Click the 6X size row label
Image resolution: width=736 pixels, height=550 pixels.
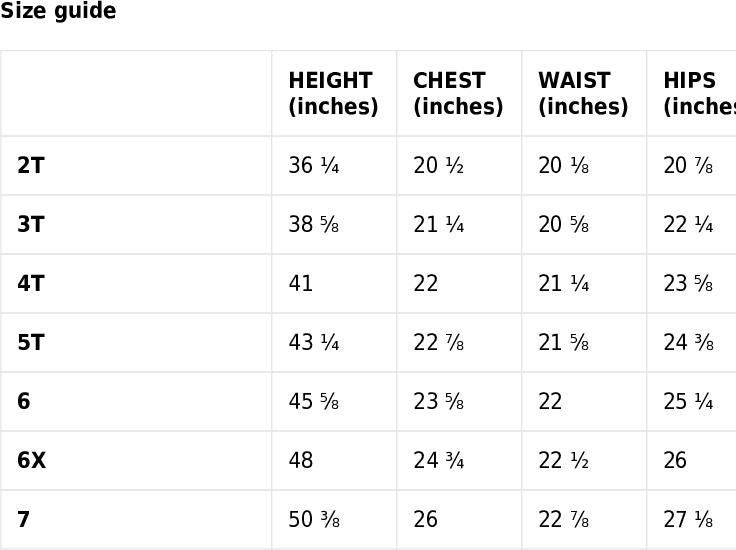(32, 461)
